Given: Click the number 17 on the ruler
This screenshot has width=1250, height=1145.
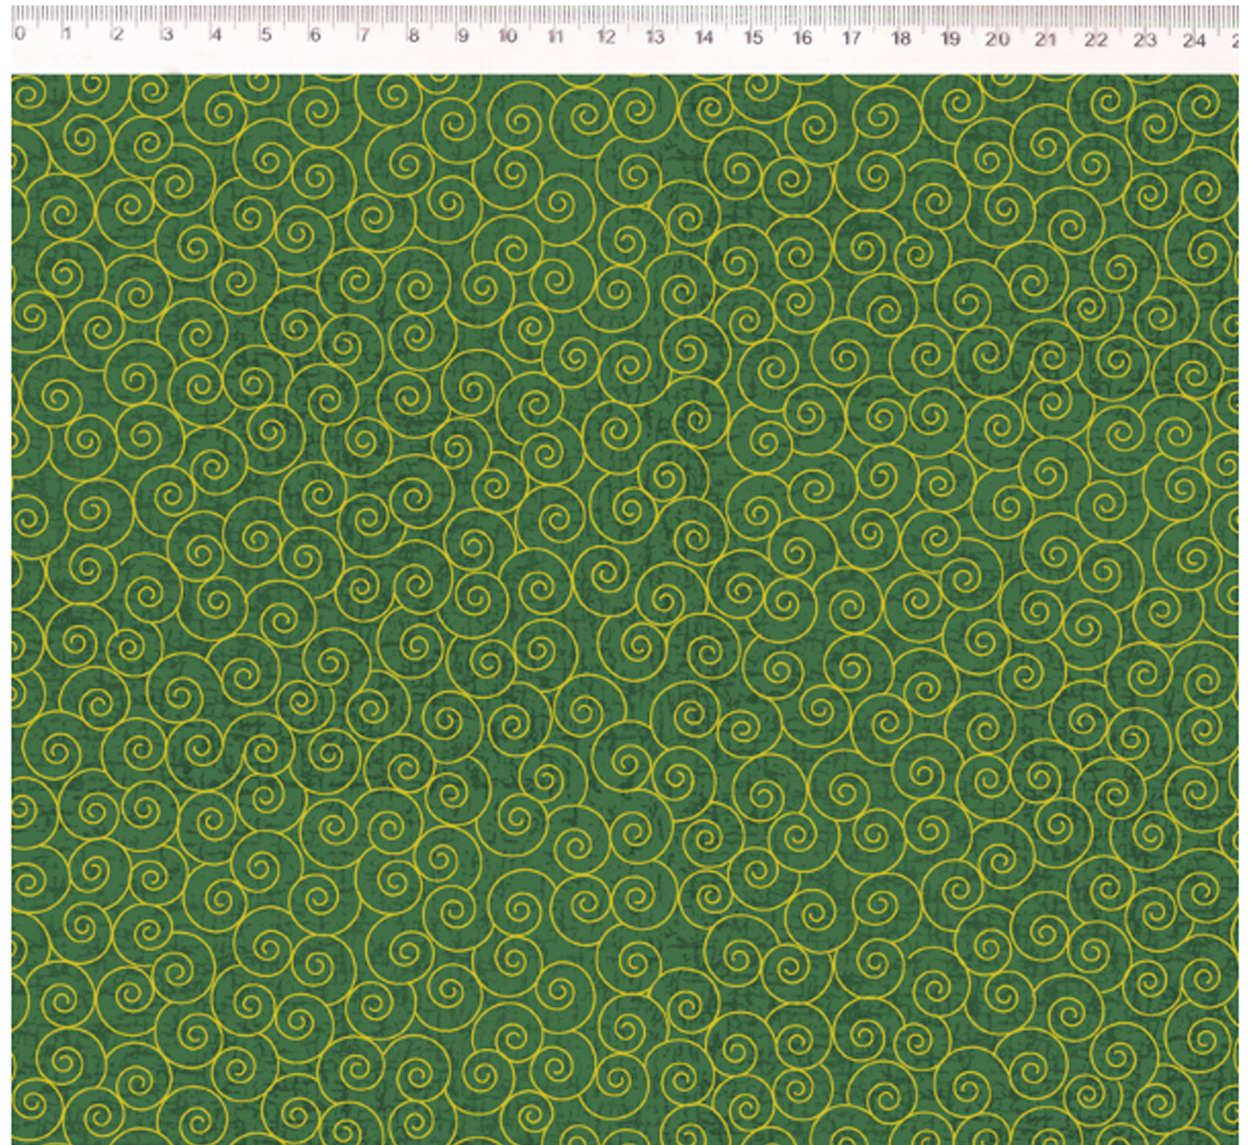Looking at the screenshot, I should point(851,38).
